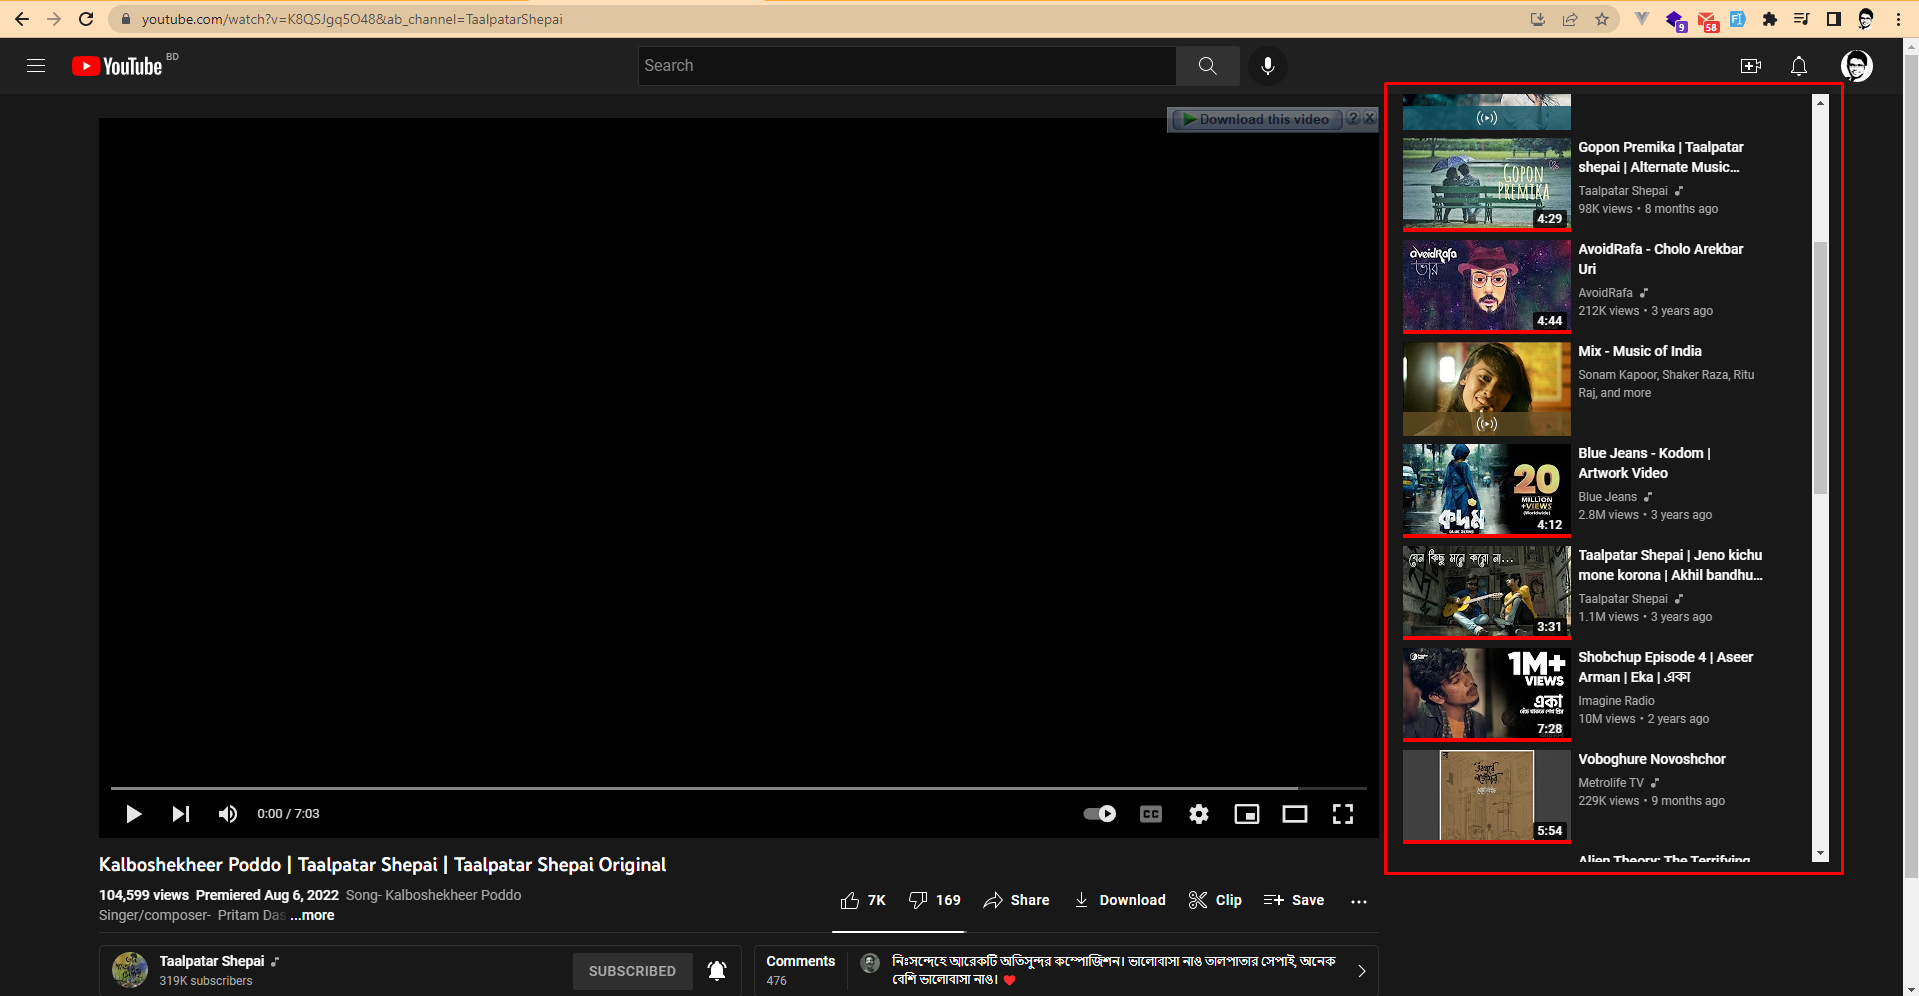Click Taalpatar Shepai channel name below video

(x=212, y=961)
